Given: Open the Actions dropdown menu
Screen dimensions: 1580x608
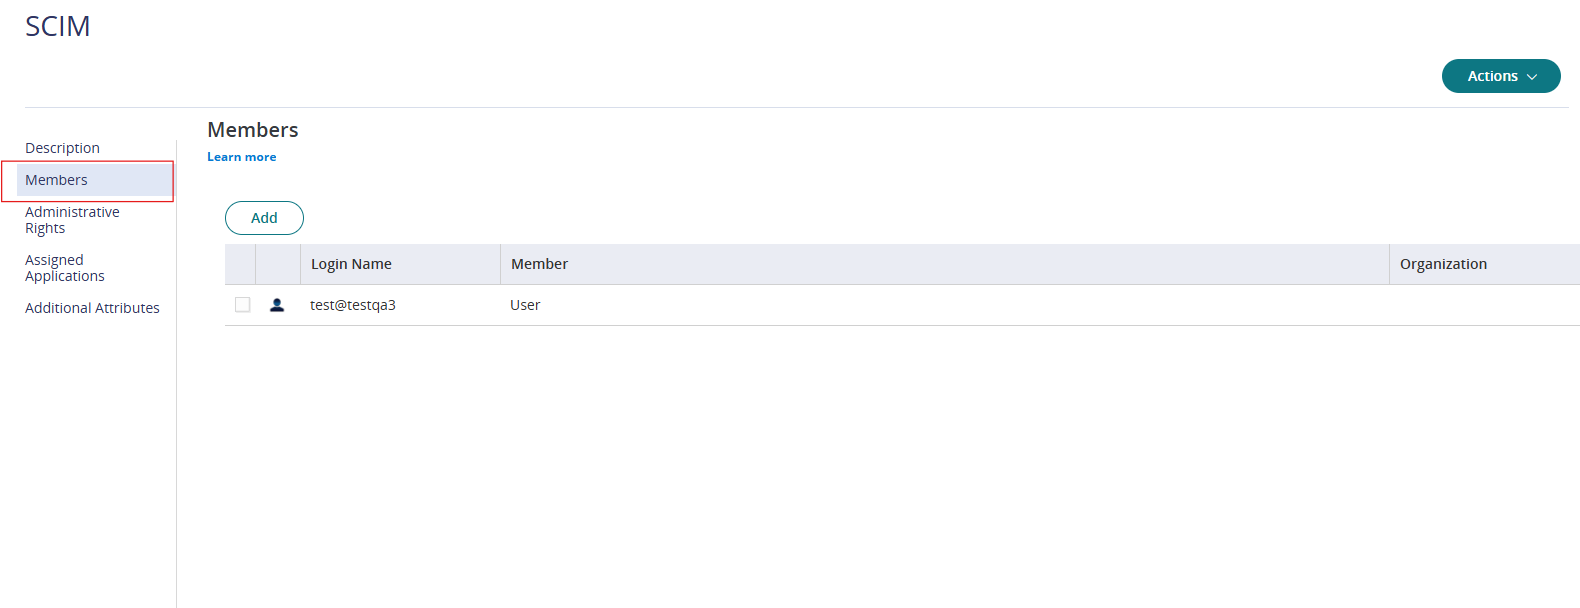Looking at the screenshot, I should [x=1500, y=76].
